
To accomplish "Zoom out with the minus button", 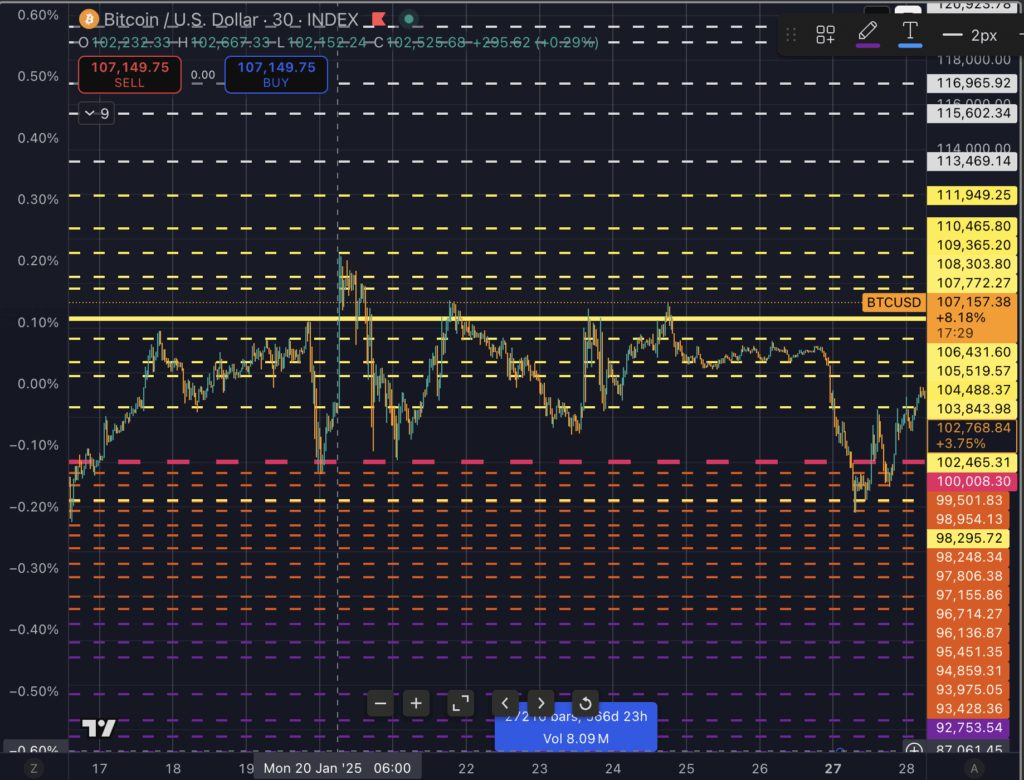I will tap(381, 703).
